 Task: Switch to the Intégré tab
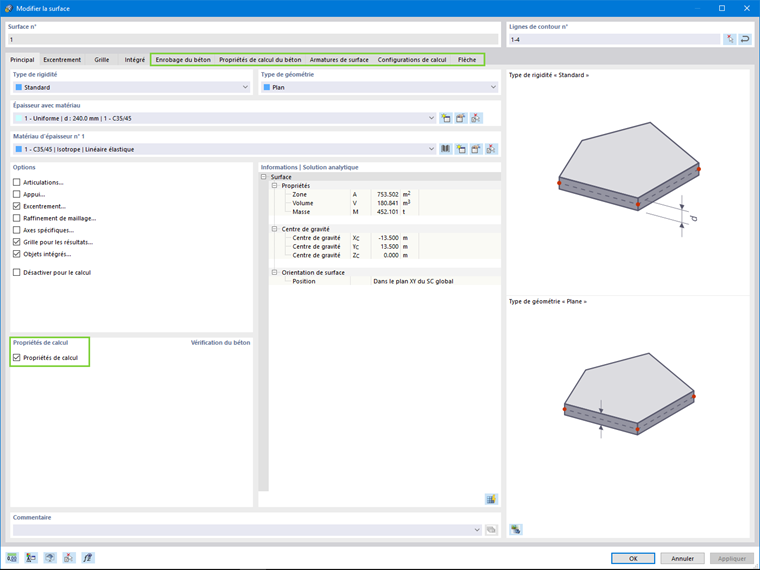(x=135, y=60)
